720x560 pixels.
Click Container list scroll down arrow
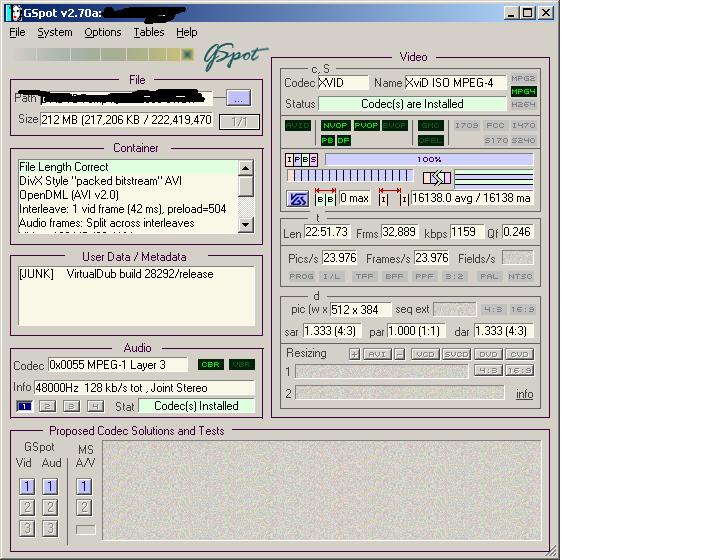(x=246, y=225)
